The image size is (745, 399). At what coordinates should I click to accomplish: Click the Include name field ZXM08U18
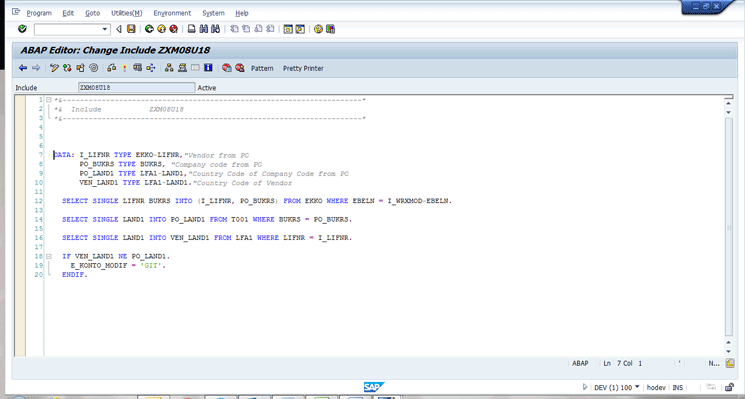136,87
